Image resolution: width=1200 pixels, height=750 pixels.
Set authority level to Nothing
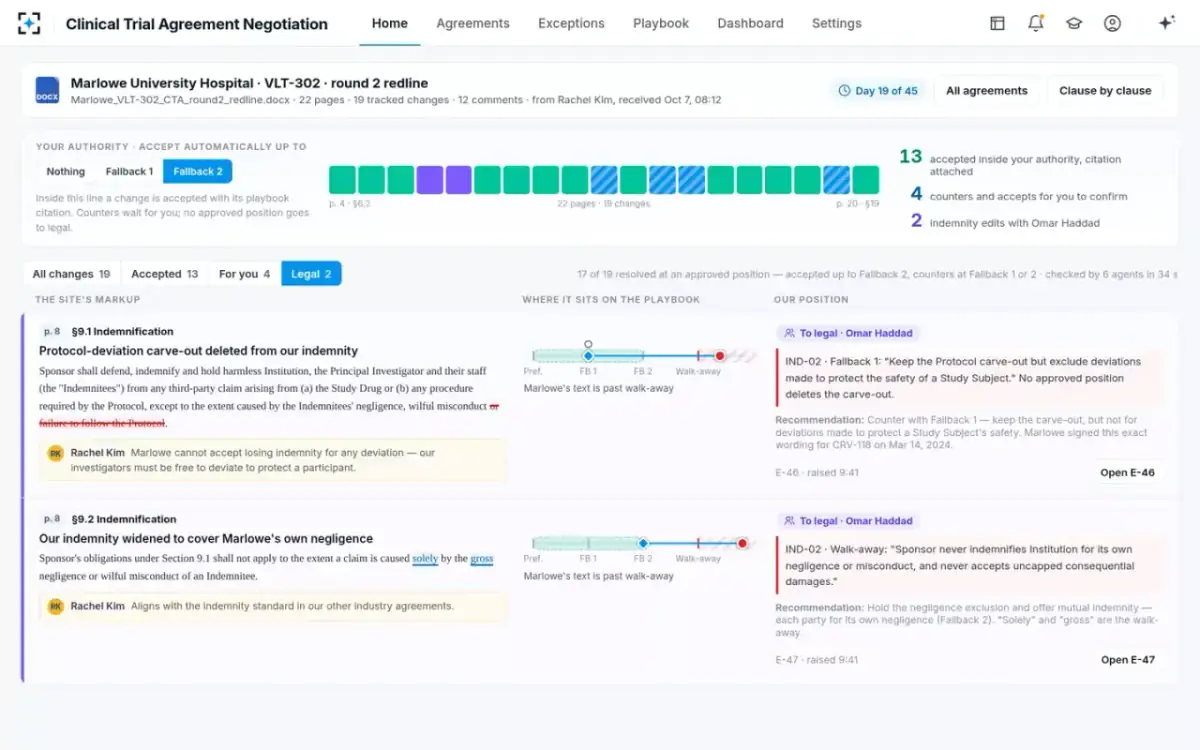coord(66,171)
